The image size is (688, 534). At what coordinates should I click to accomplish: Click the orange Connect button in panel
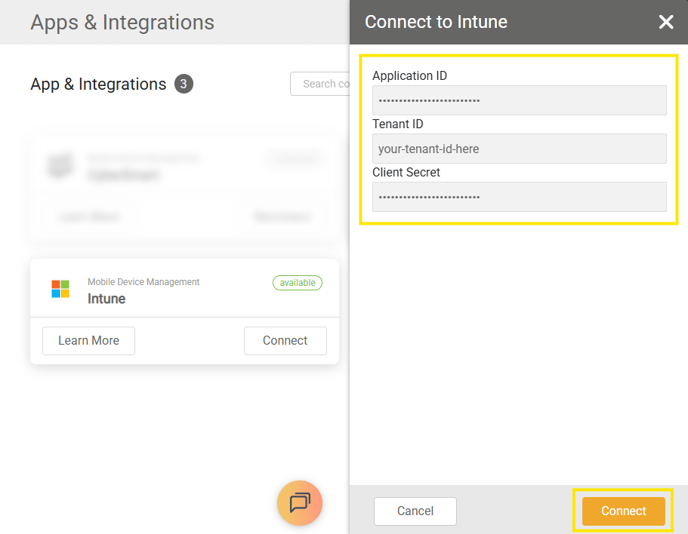[x=624, y=511]
